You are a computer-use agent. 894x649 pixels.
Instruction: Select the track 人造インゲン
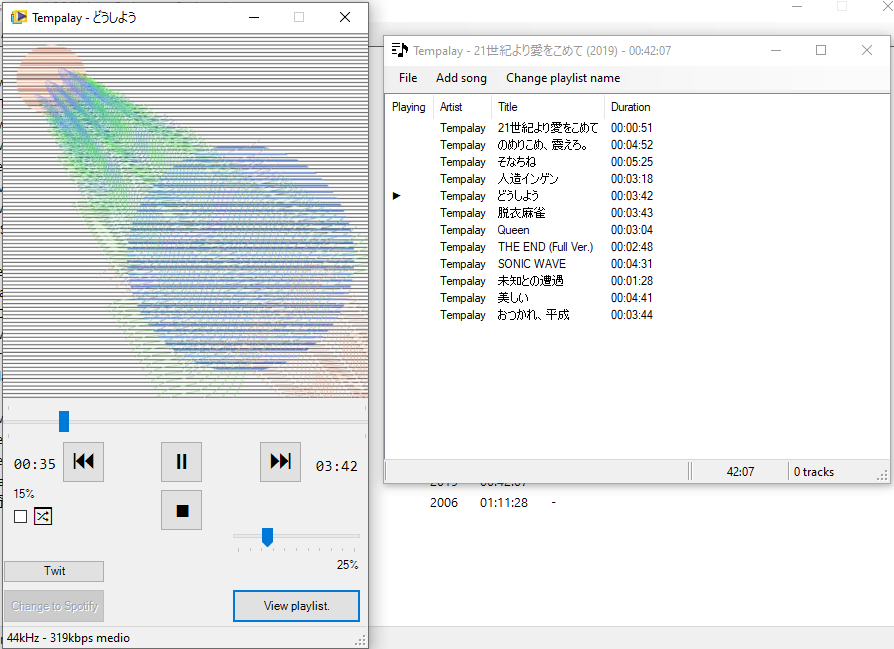point(527,179)
